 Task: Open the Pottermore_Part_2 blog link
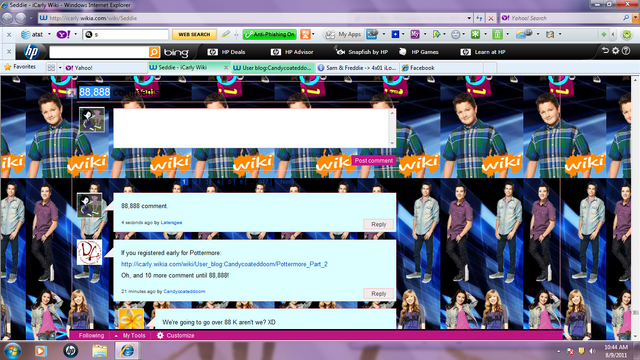point(224,264)
